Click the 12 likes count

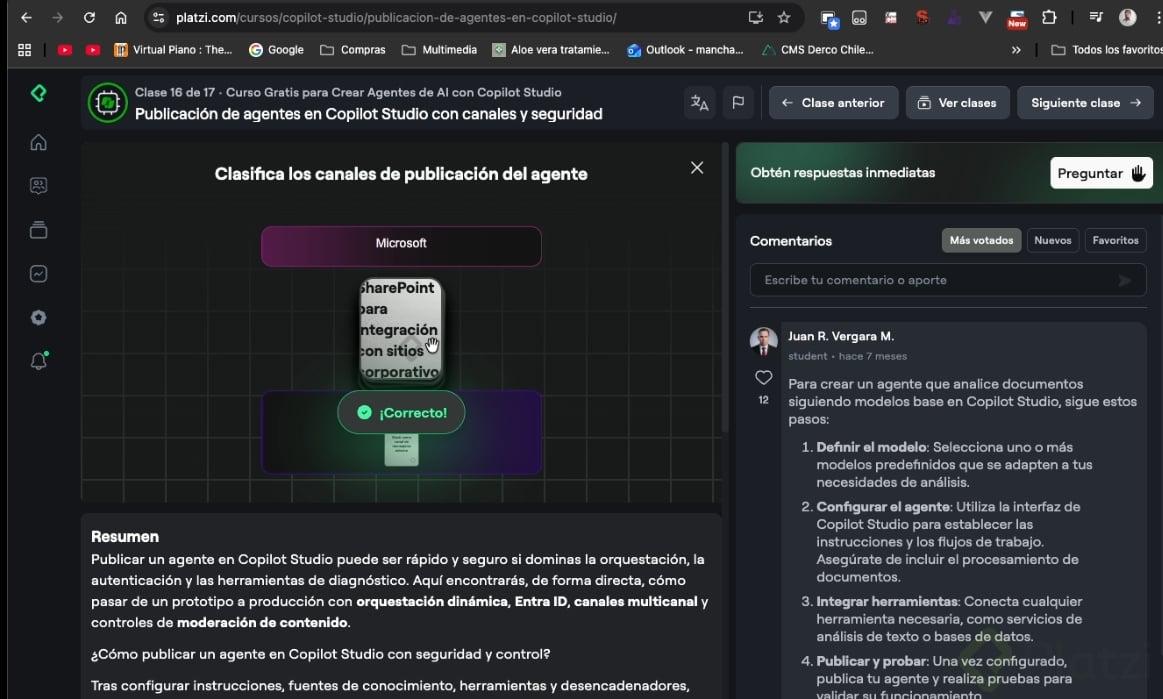(763, 400)
